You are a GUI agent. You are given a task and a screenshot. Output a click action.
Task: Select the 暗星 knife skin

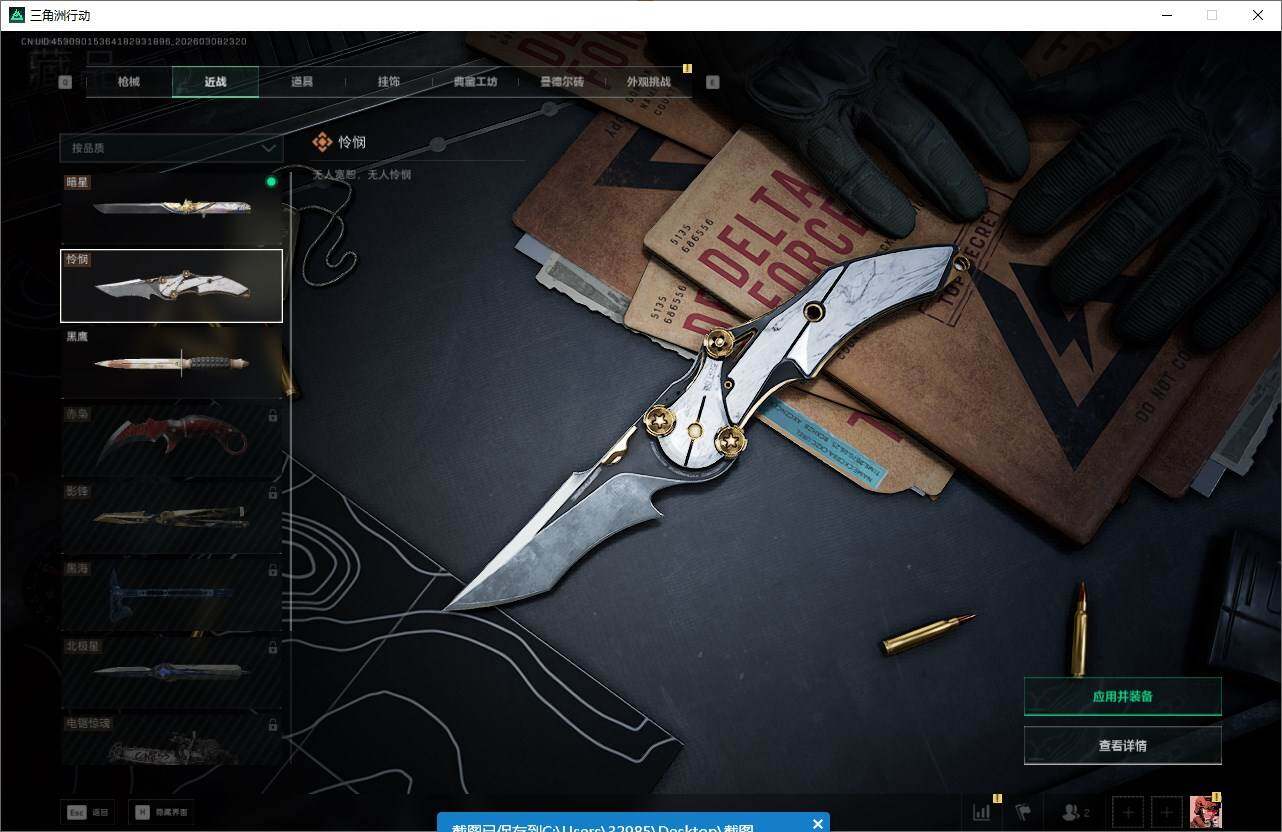click(x=171, y=209)
